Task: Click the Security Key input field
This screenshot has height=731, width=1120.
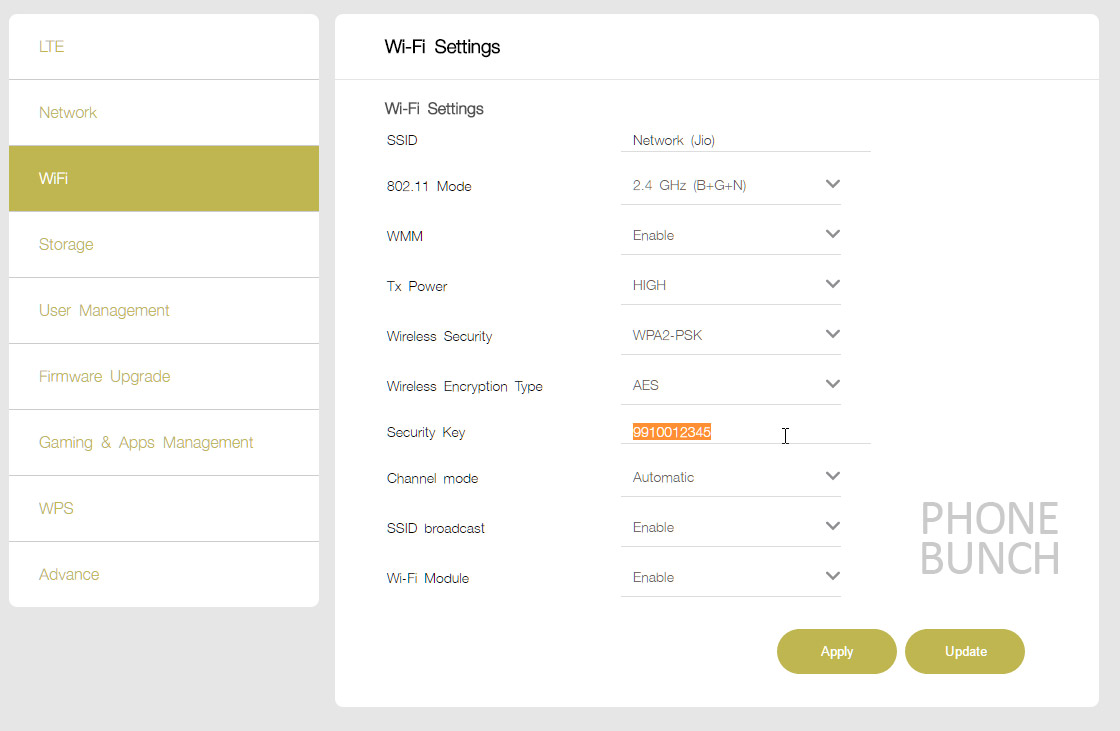Action: click(x=745, y=432)
